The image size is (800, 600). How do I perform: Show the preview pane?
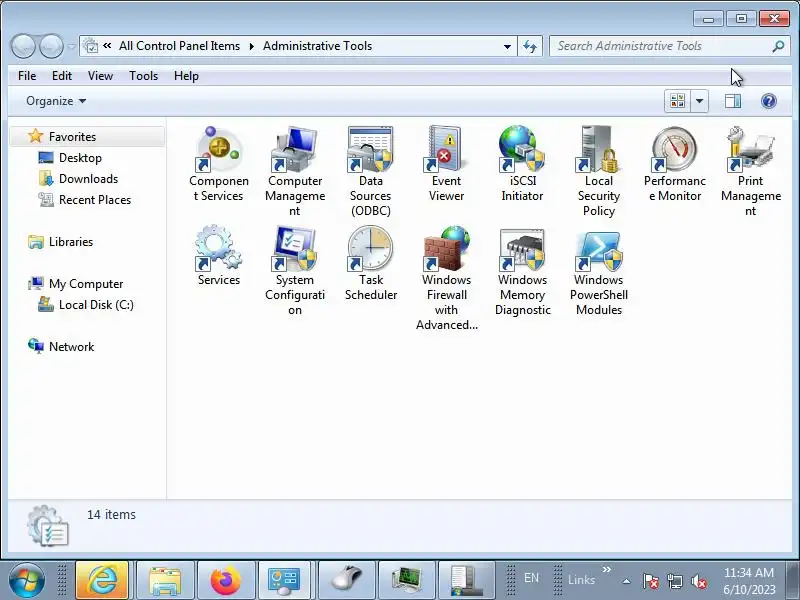(x=733, y=101)
